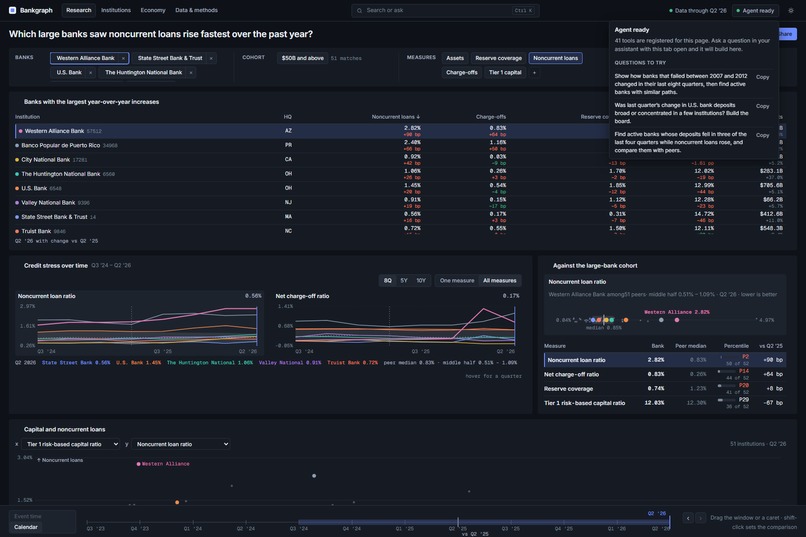Viewport: 806px width, 537px height.
Task: Click the Ctrl K shortcut badge
Action: tap(523, 10)
